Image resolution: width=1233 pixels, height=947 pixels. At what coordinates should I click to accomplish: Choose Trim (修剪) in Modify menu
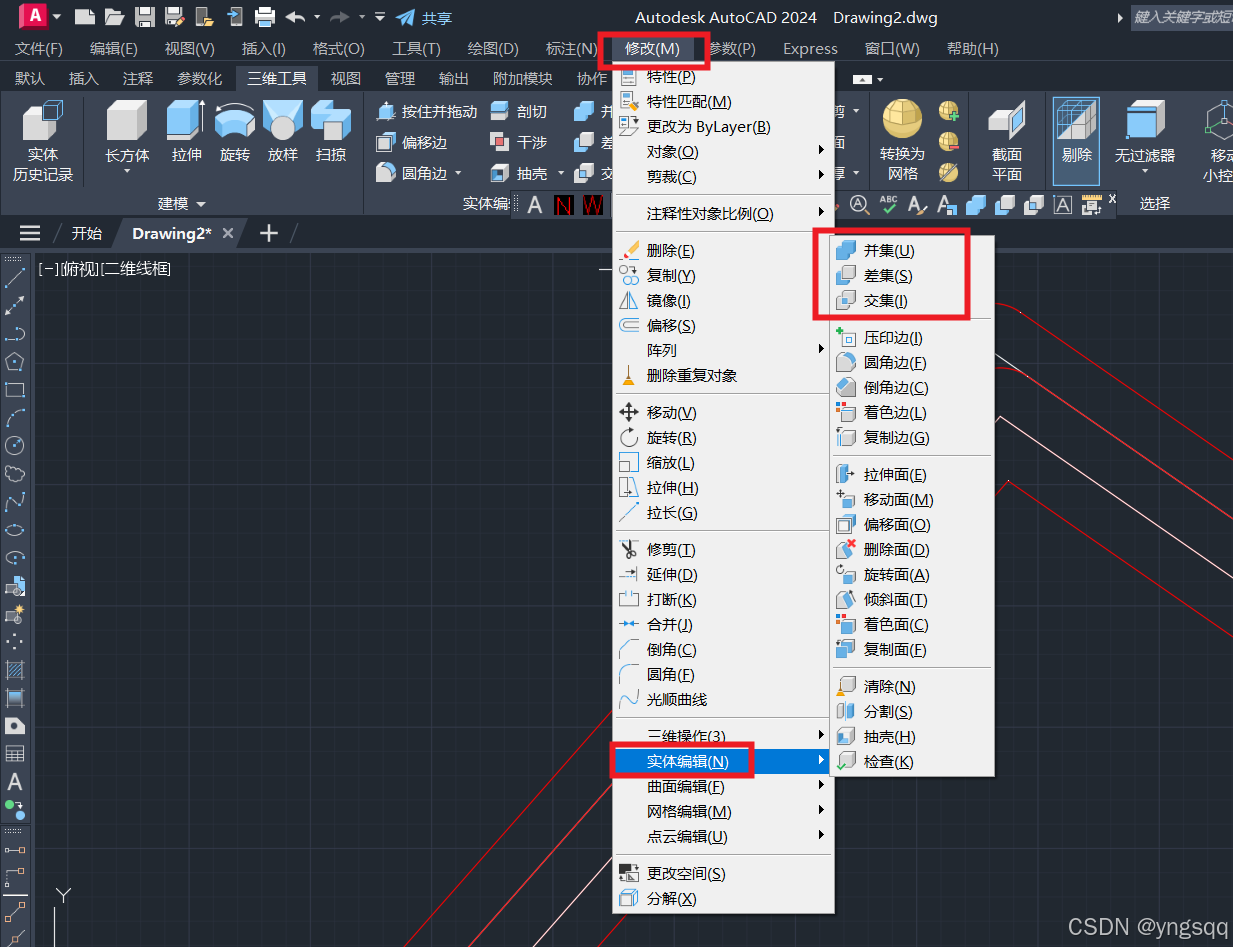723,550
